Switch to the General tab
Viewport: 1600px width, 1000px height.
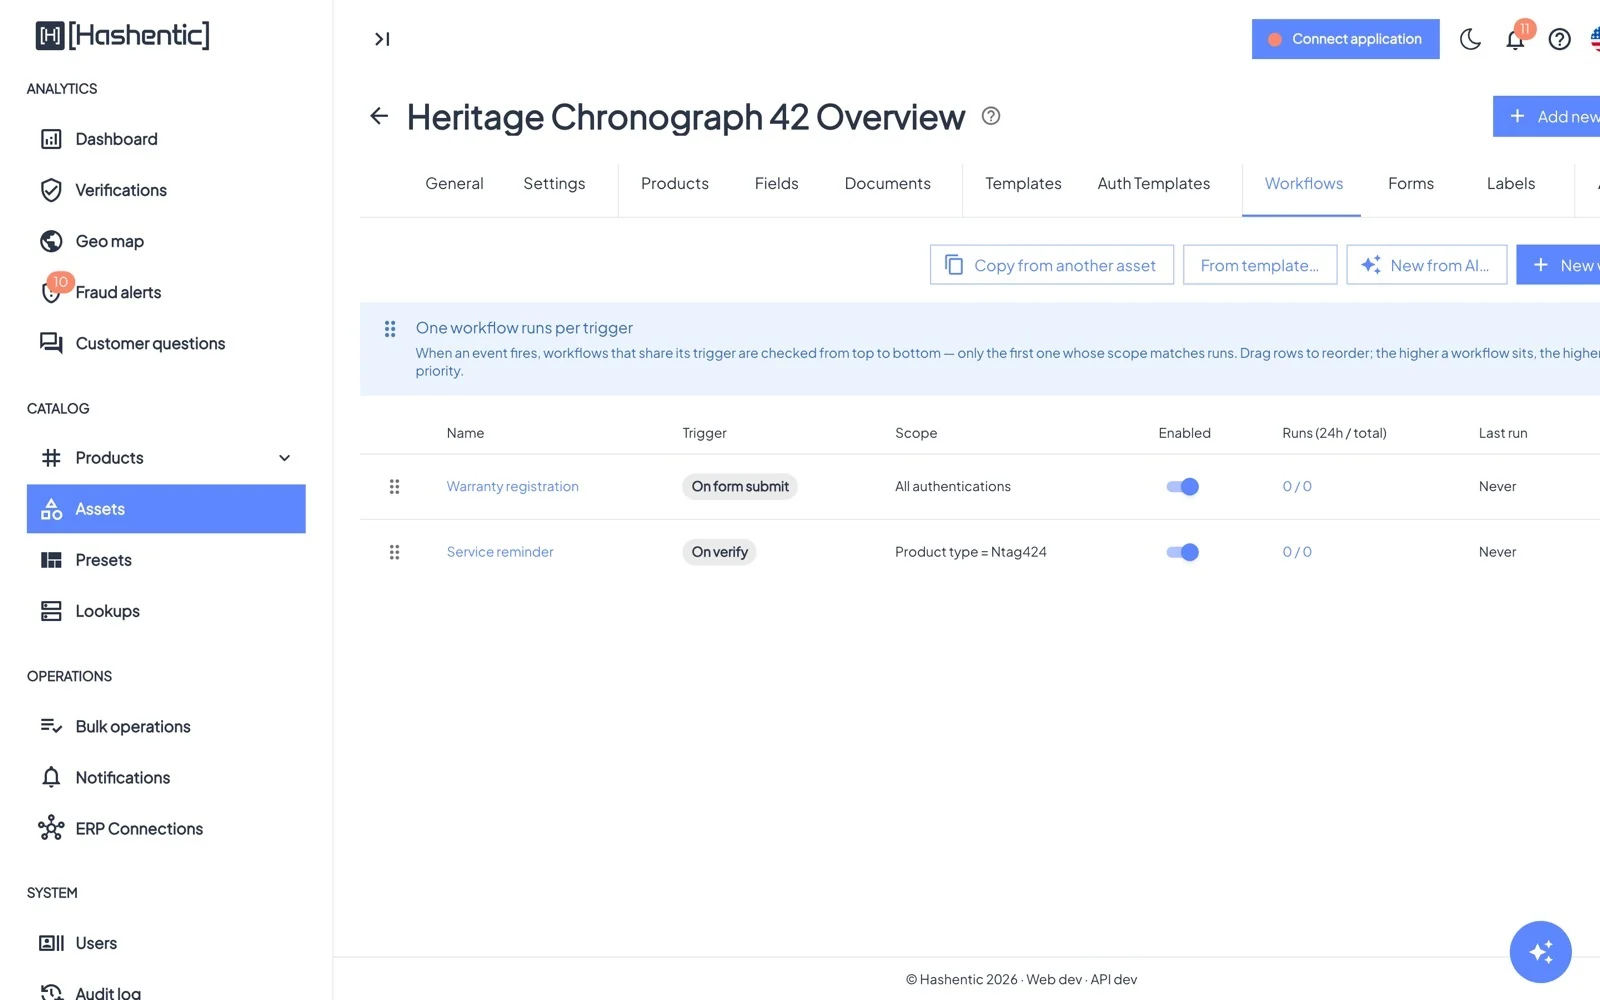(x=454, y=184)
